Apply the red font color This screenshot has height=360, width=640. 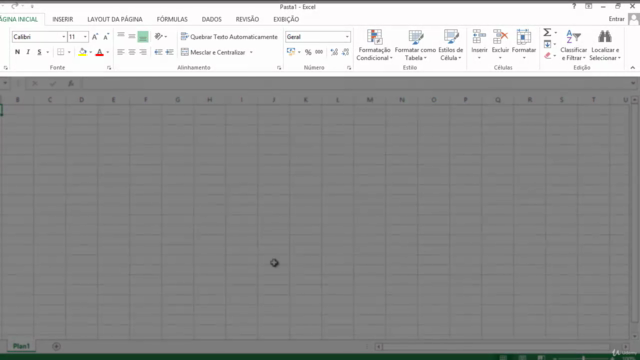coord(99,52)
